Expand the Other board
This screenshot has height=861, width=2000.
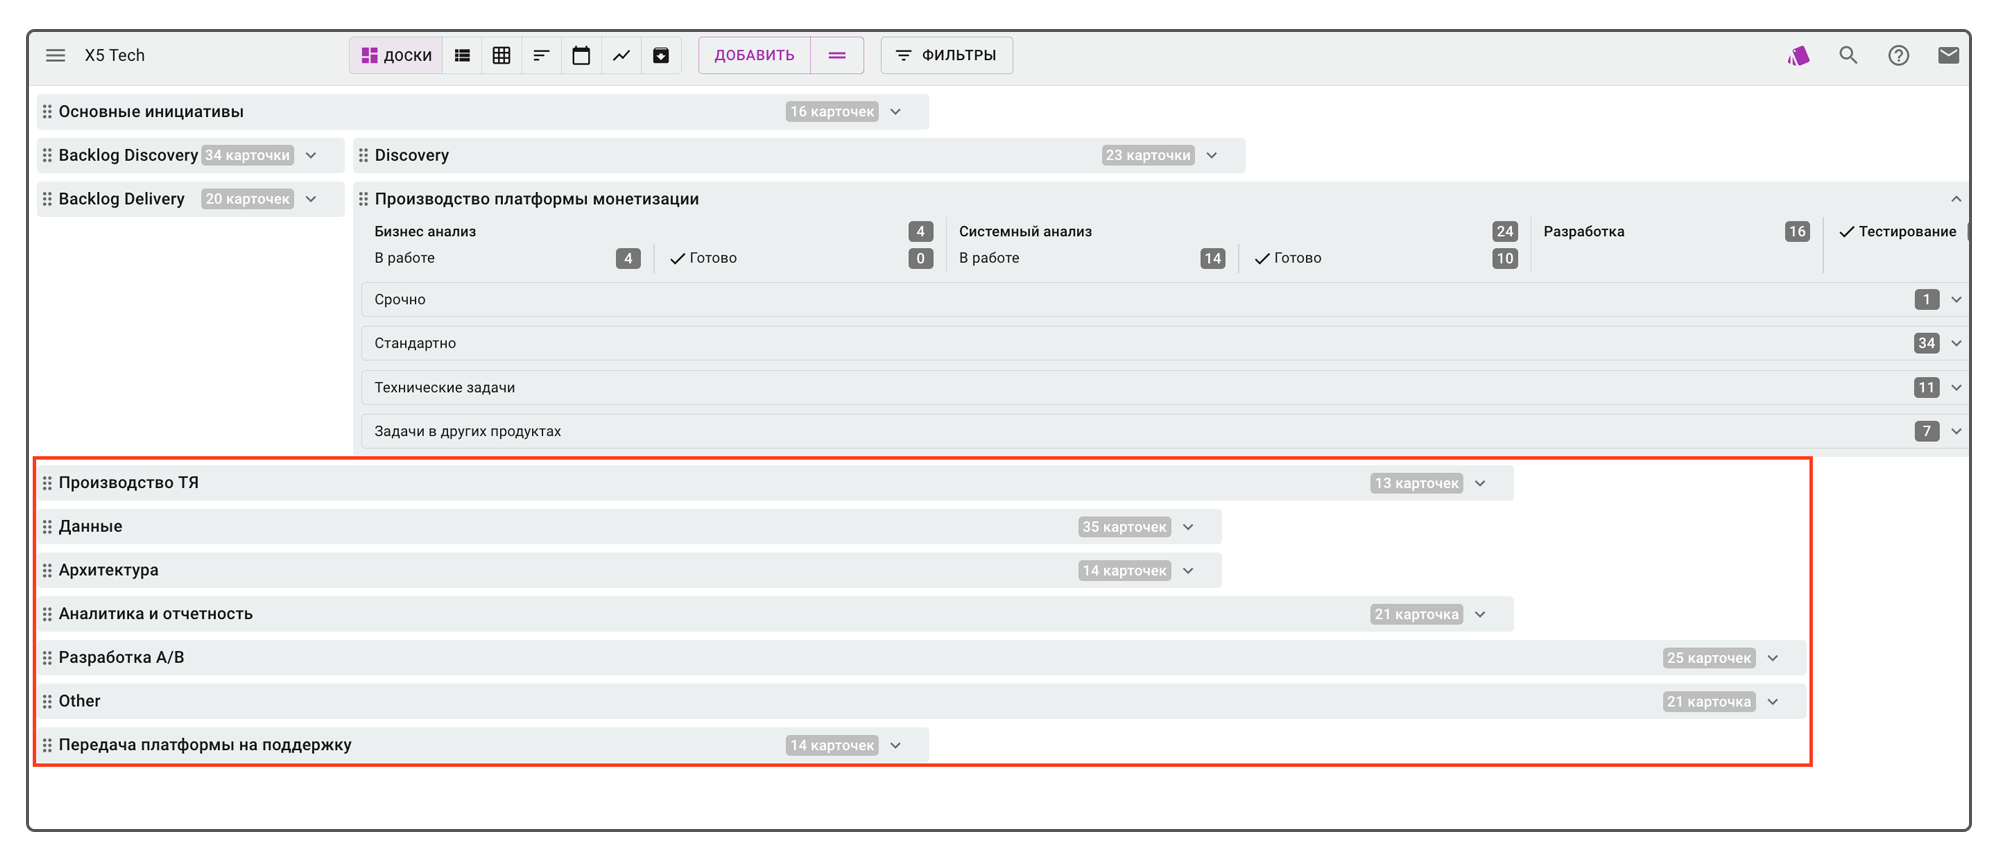pos(1773,702)
